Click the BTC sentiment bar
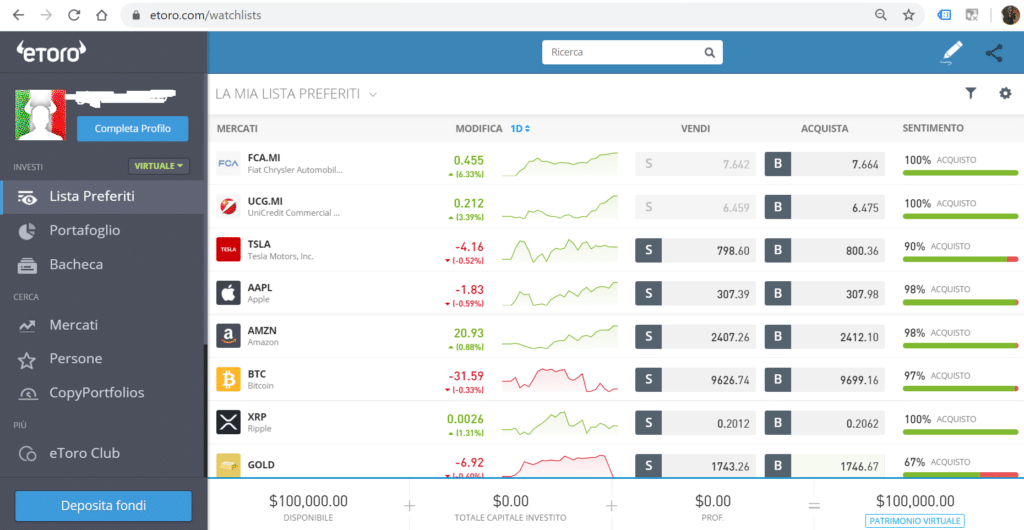This screenshot has height=530, width=1024. coord(961,388)
